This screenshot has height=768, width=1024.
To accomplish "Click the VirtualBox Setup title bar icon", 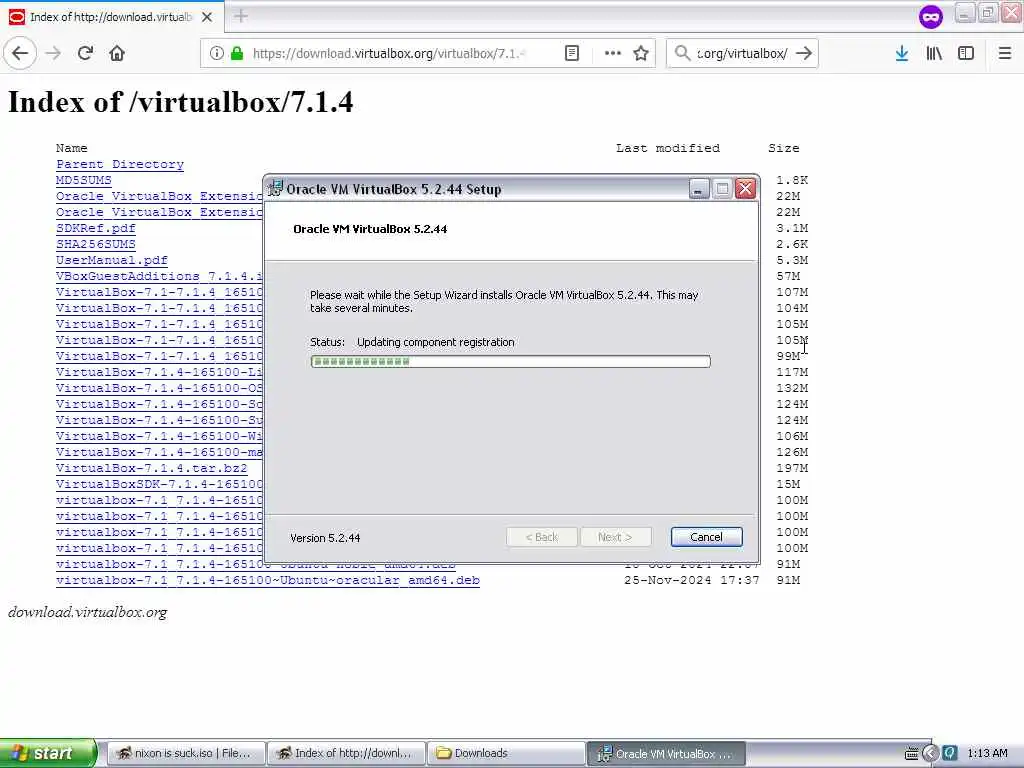I will (276, 188).
